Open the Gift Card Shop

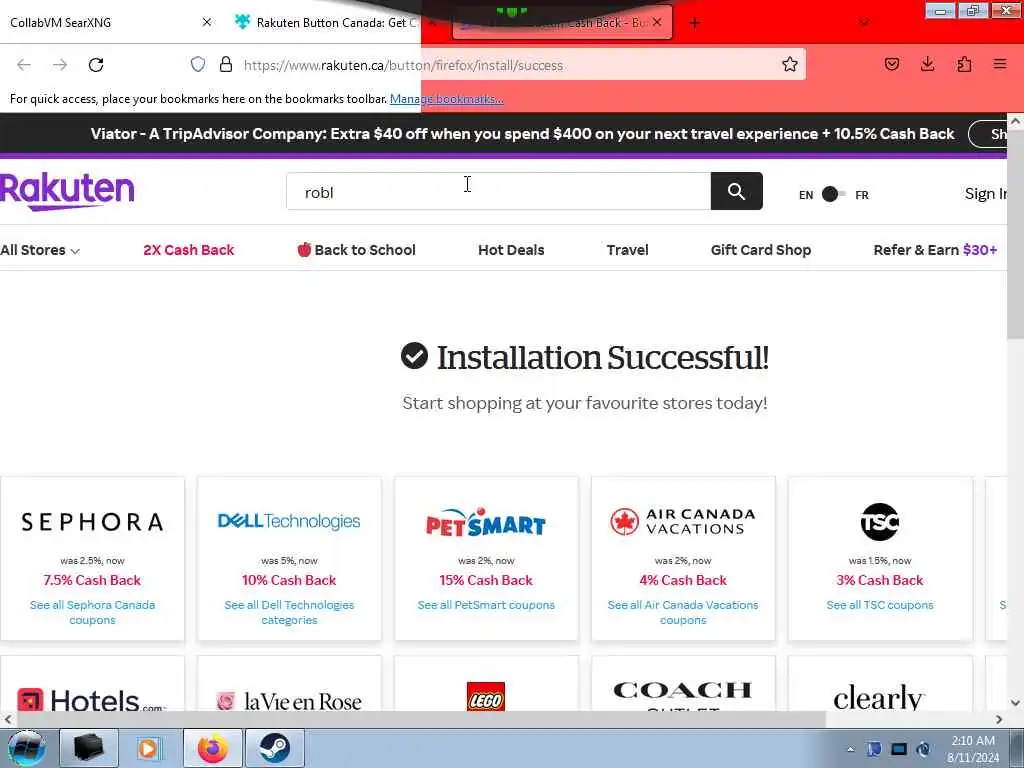[x=761, y=250]
